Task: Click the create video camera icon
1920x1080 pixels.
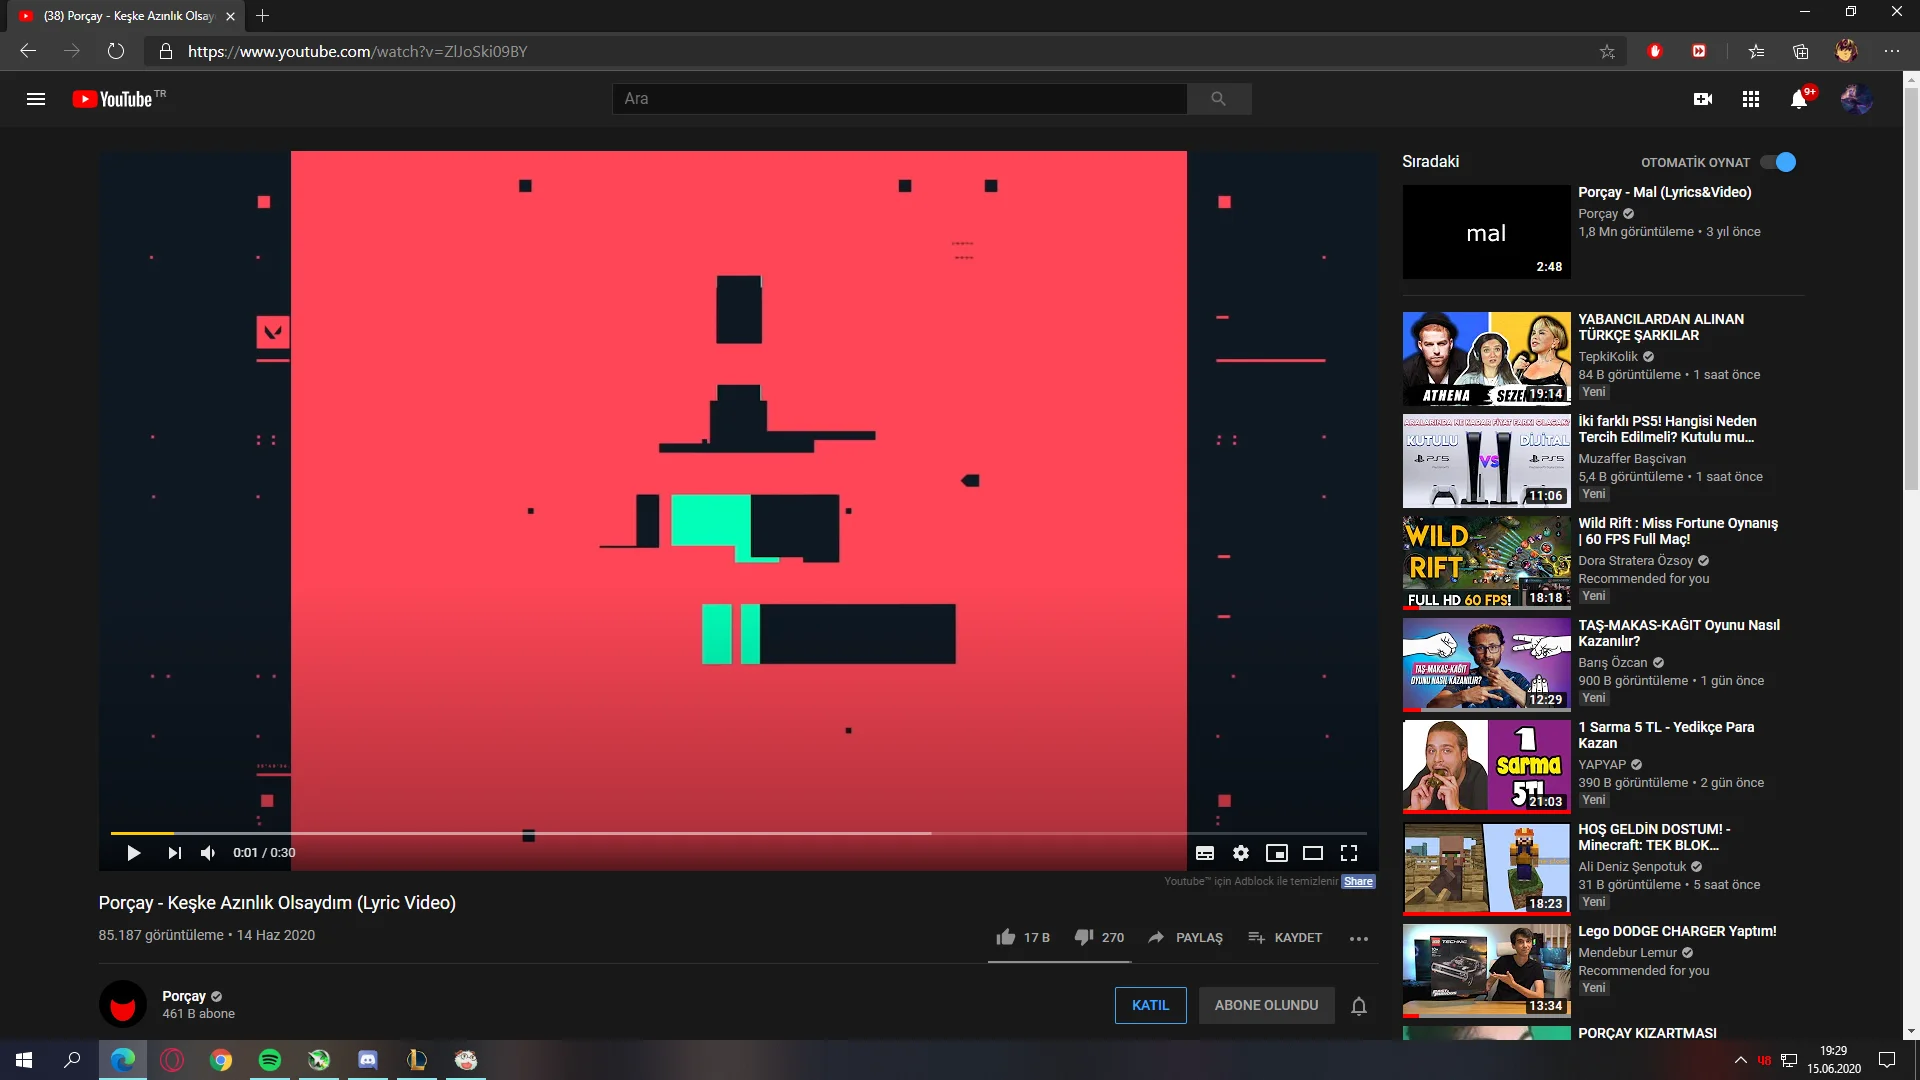Action: click(1702, 99)
